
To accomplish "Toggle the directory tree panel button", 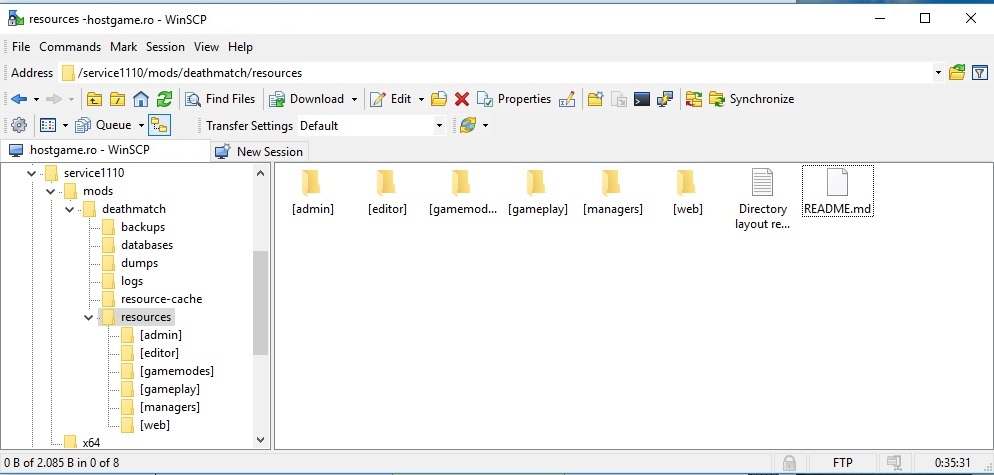I will 159,126.
